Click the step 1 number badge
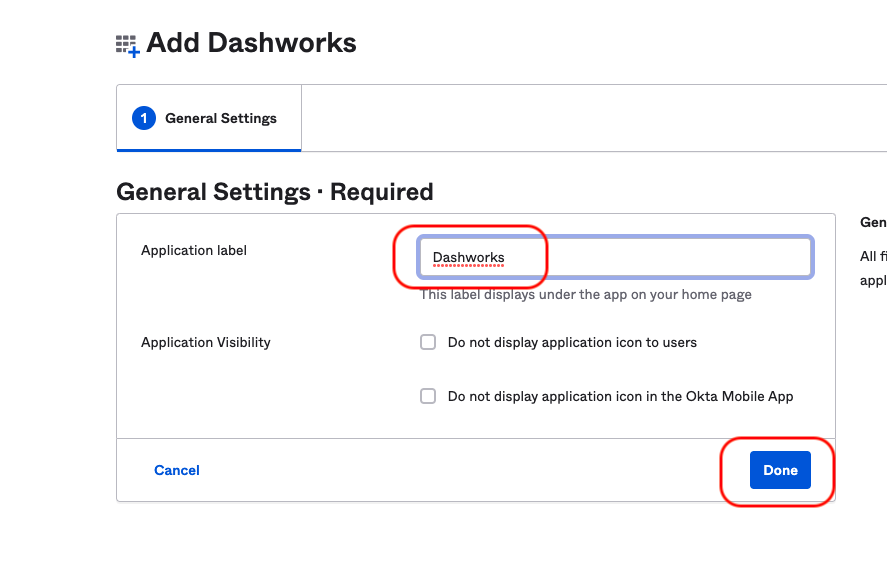 pos(144,118)
